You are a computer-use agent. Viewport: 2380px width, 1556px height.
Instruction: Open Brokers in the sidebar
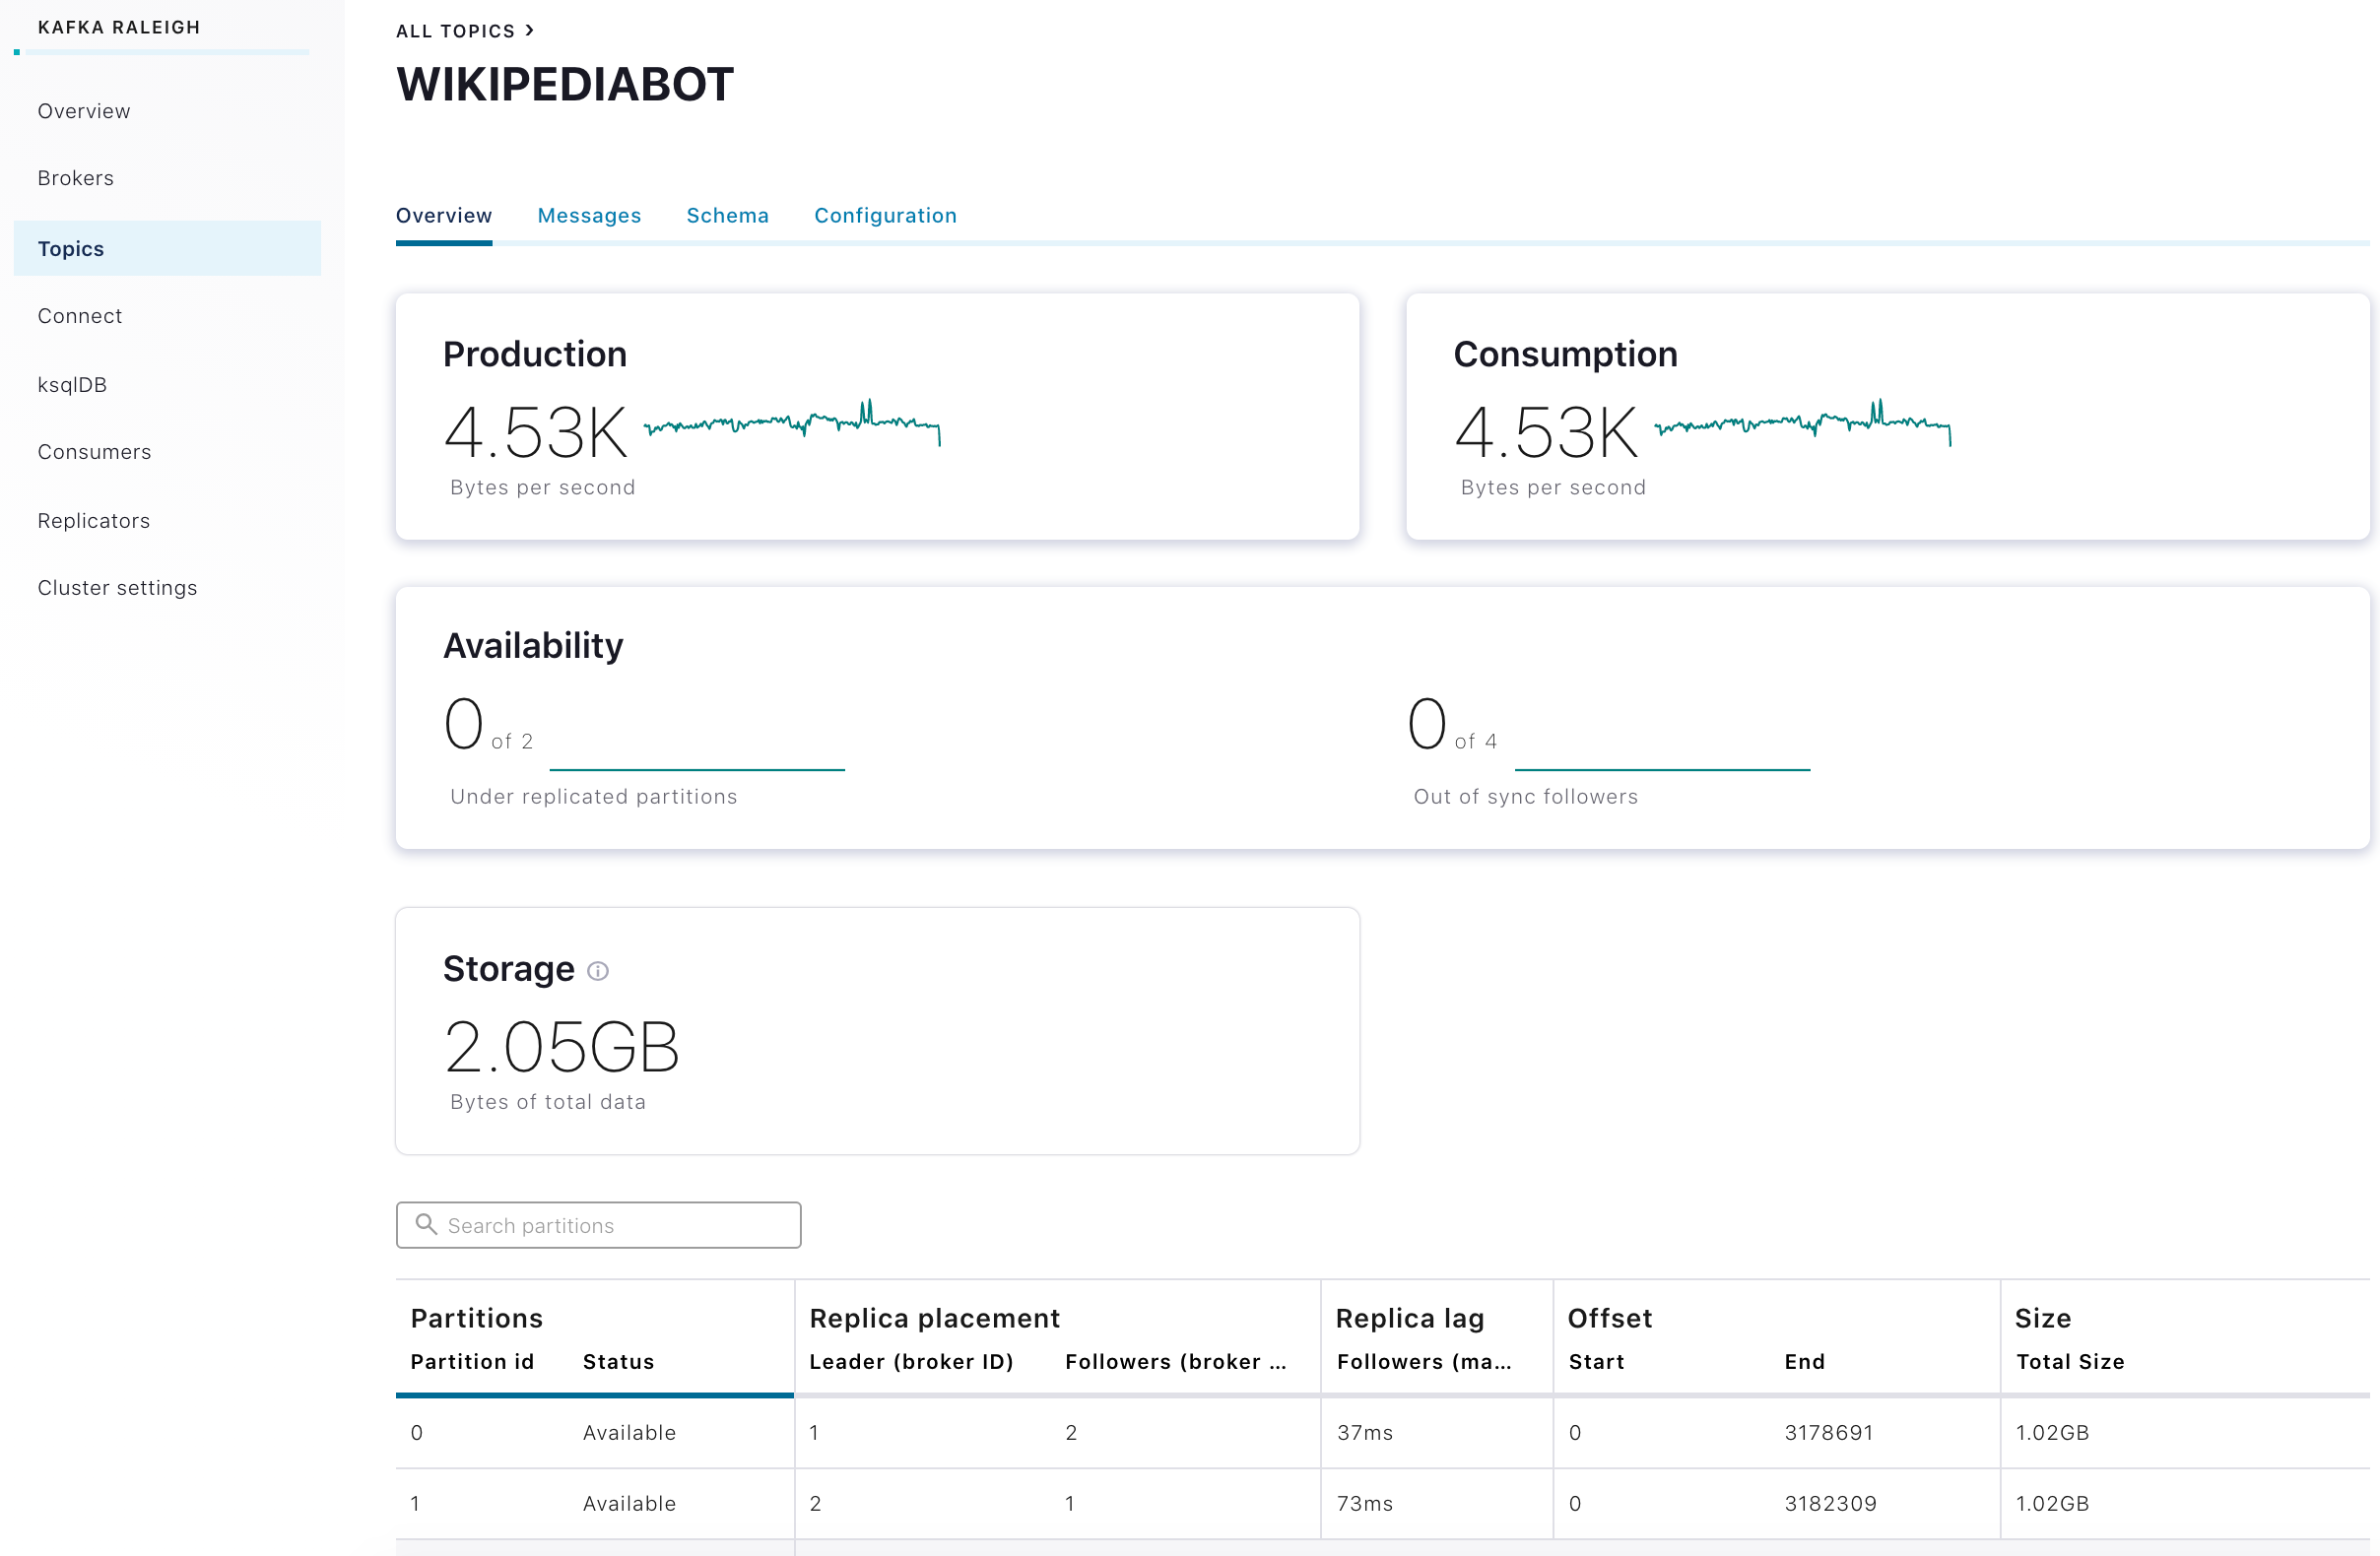pos(76,178)
